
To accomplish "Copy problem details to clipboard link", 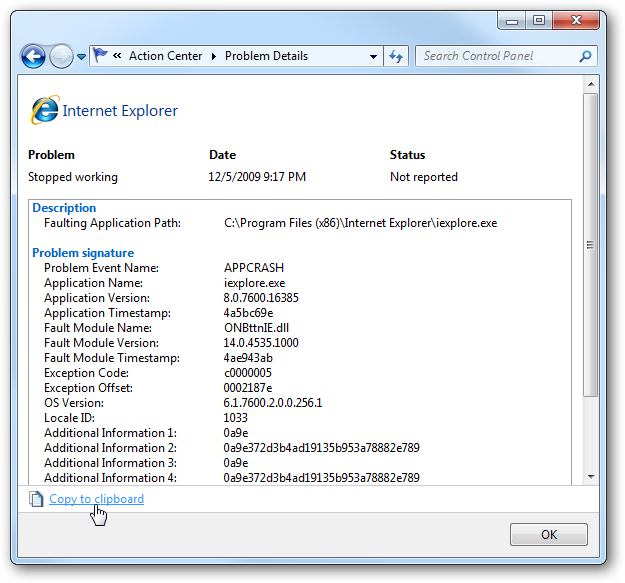I will click(x=96, y=499).
